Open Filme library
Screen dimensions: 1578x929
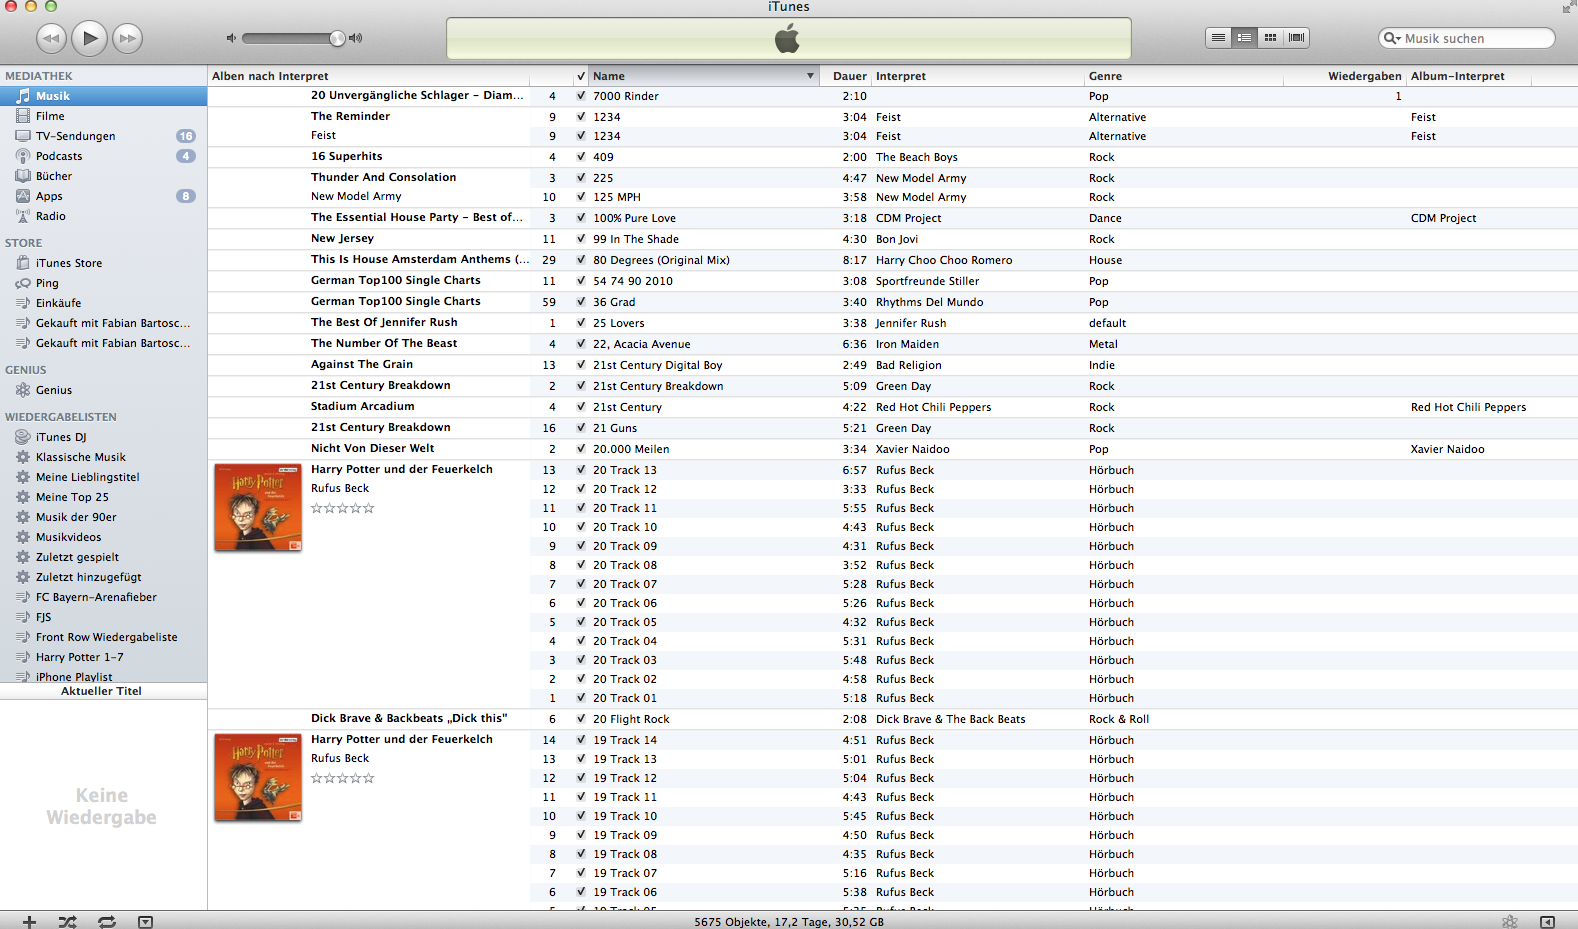click(103, 116)
